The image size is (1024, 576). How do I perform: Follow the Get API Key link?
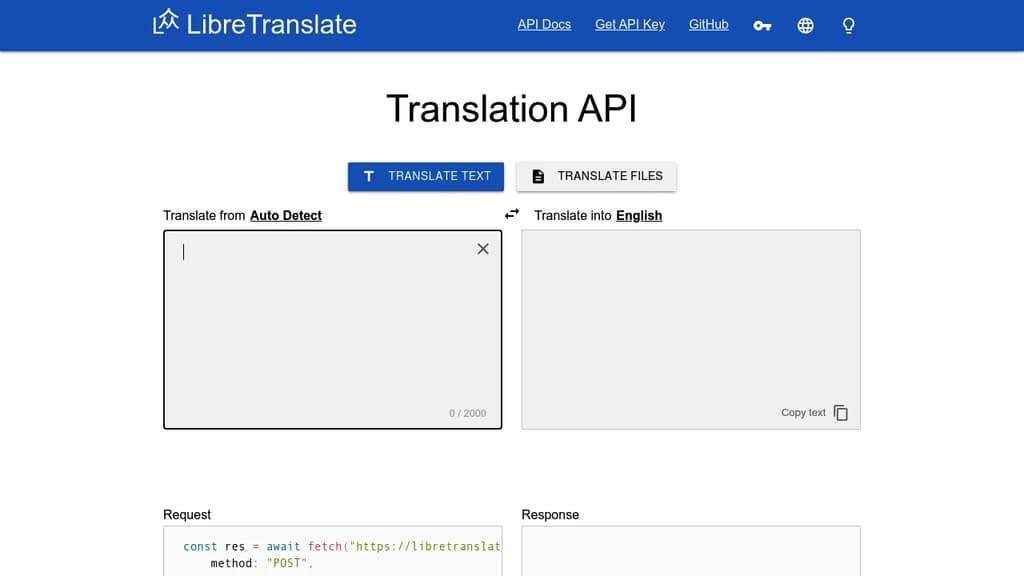click(629, 24)
